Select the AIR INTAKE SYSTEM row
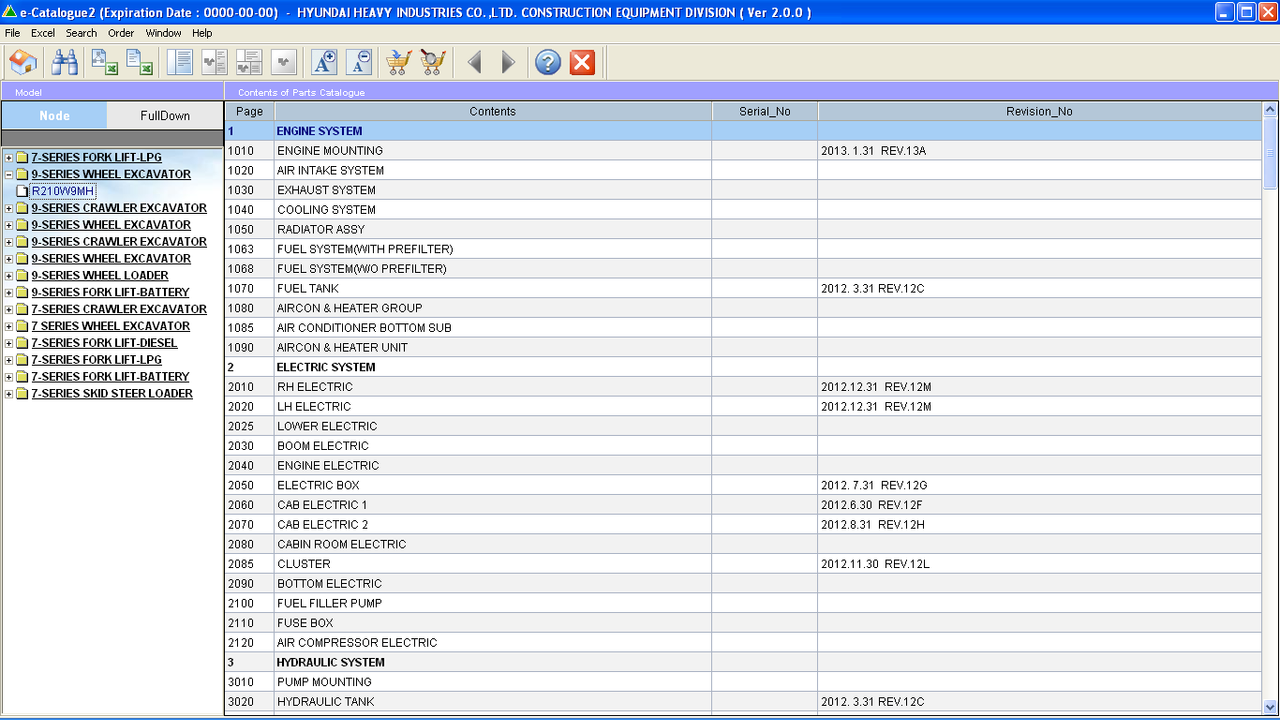This screenshot has height=720, width=1280. point(743,170)
